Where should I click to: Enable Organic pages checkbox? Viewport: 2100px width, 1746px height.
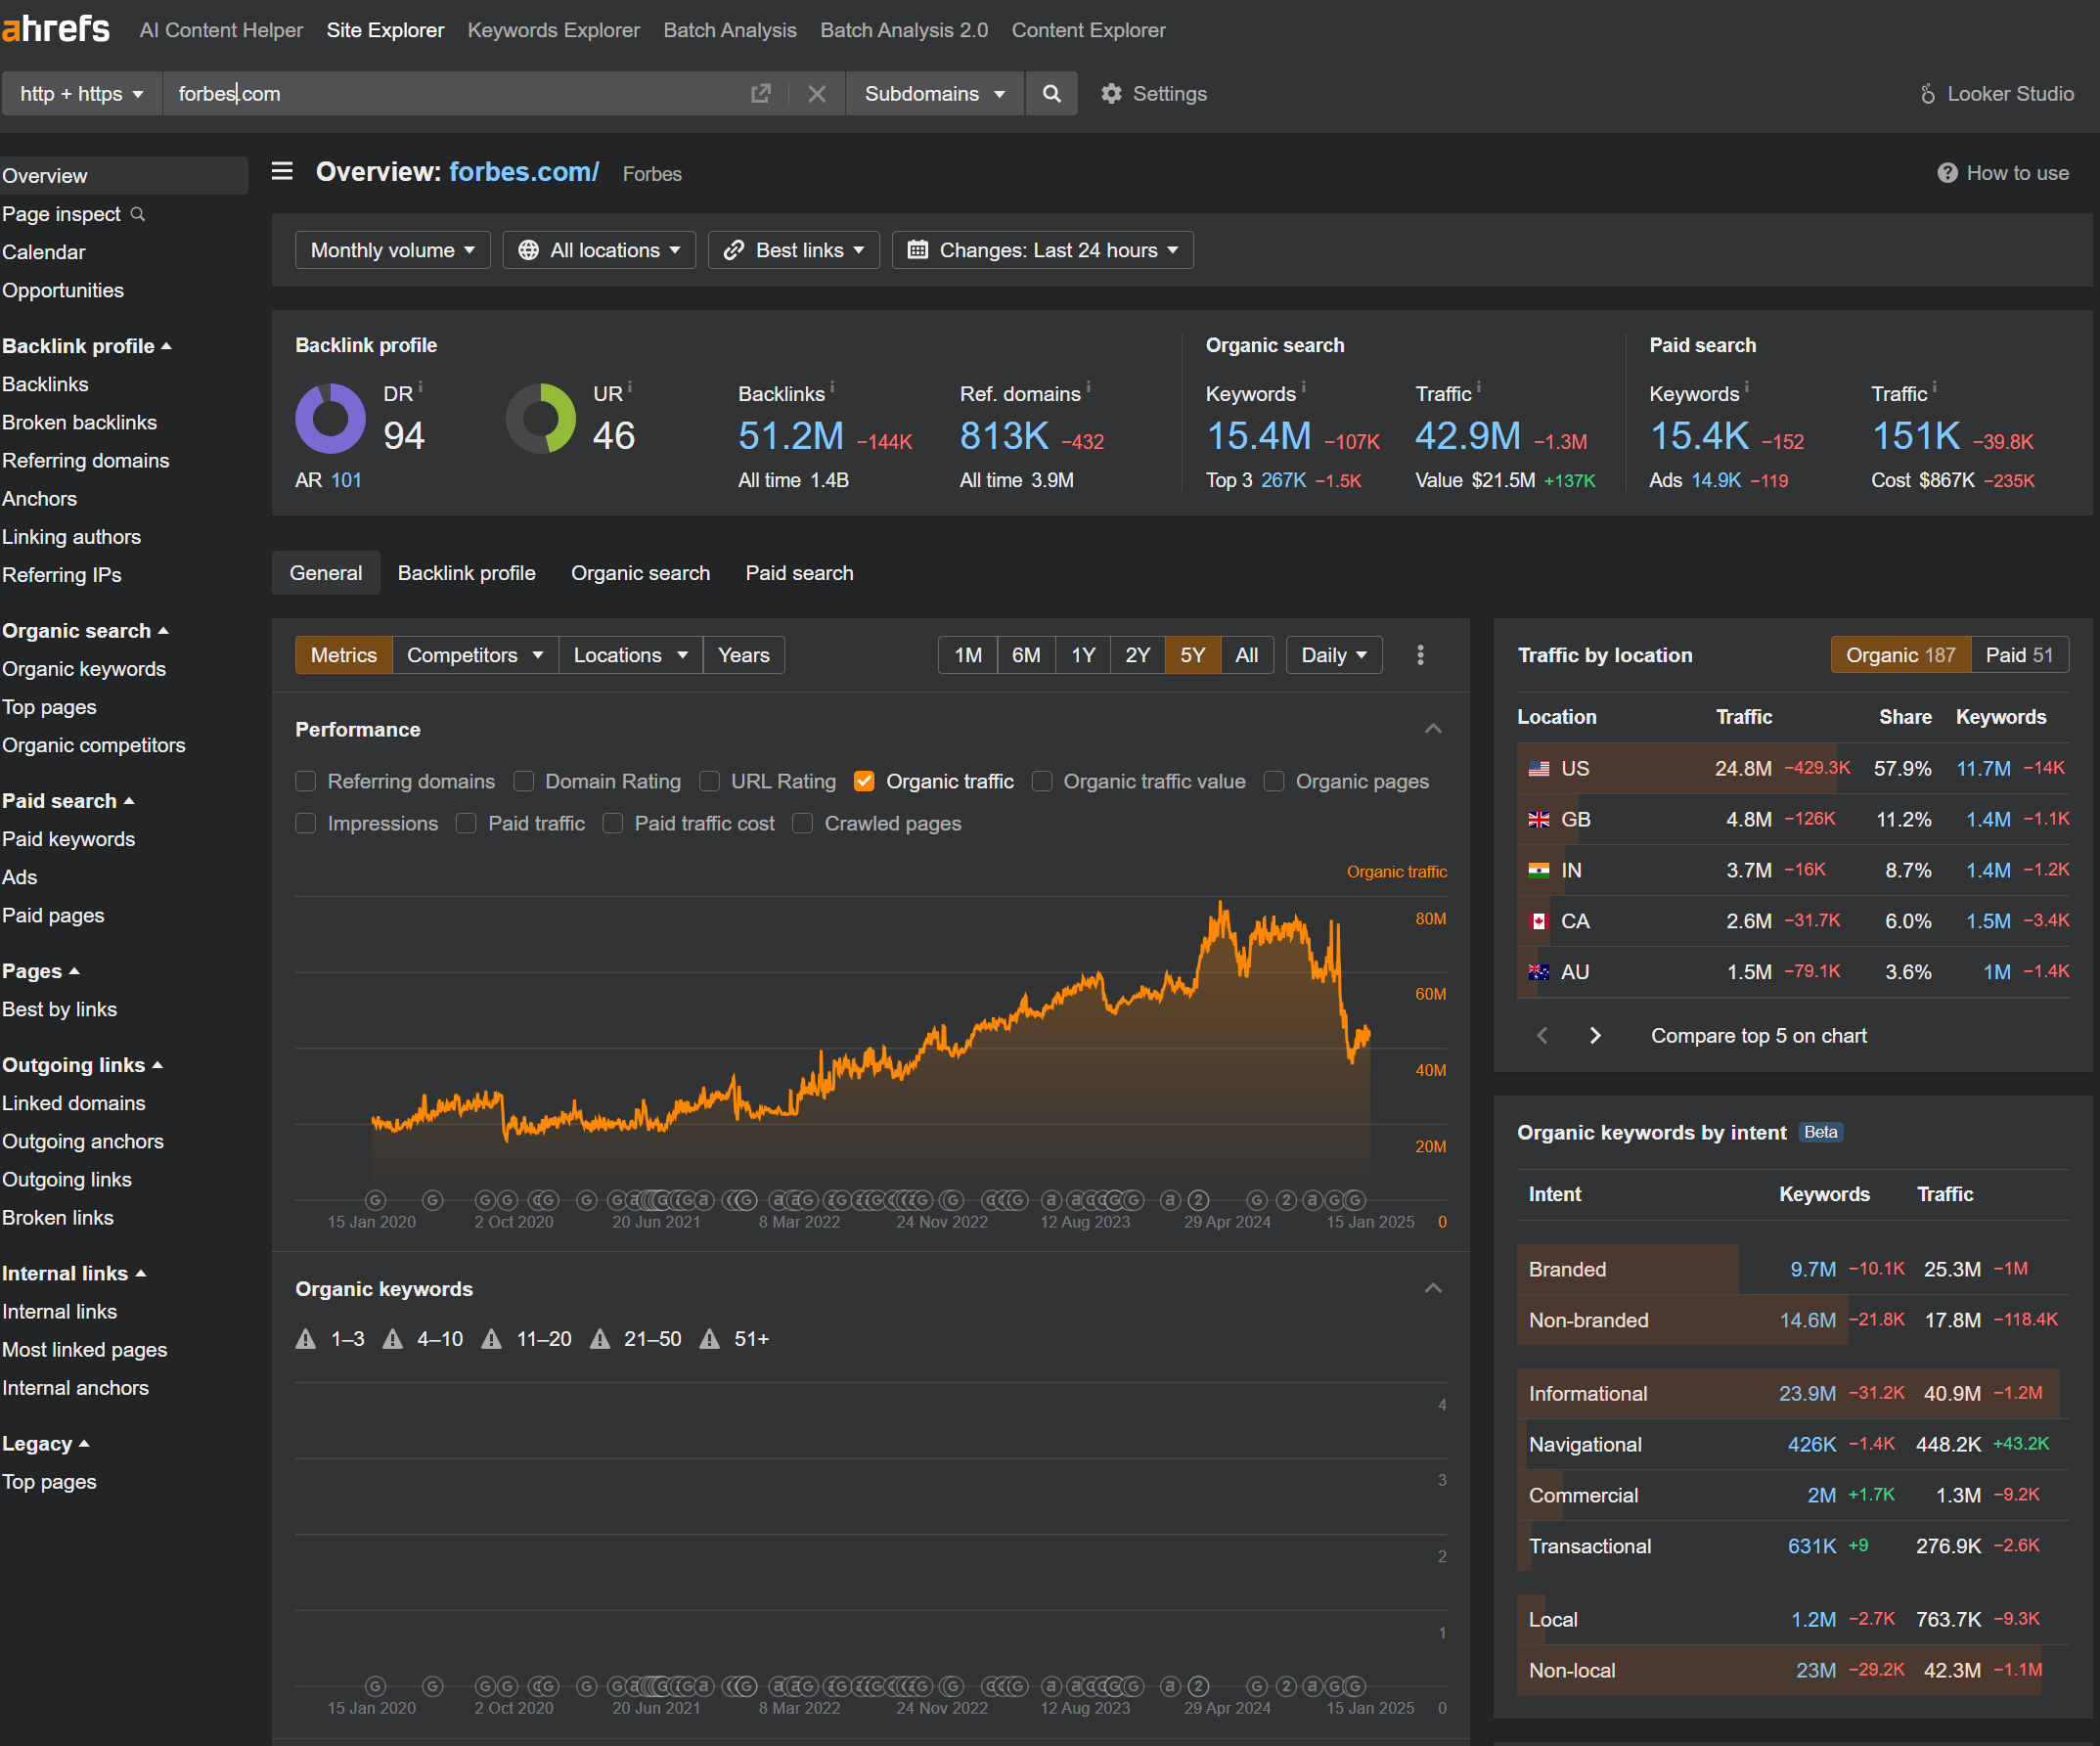1274,781
